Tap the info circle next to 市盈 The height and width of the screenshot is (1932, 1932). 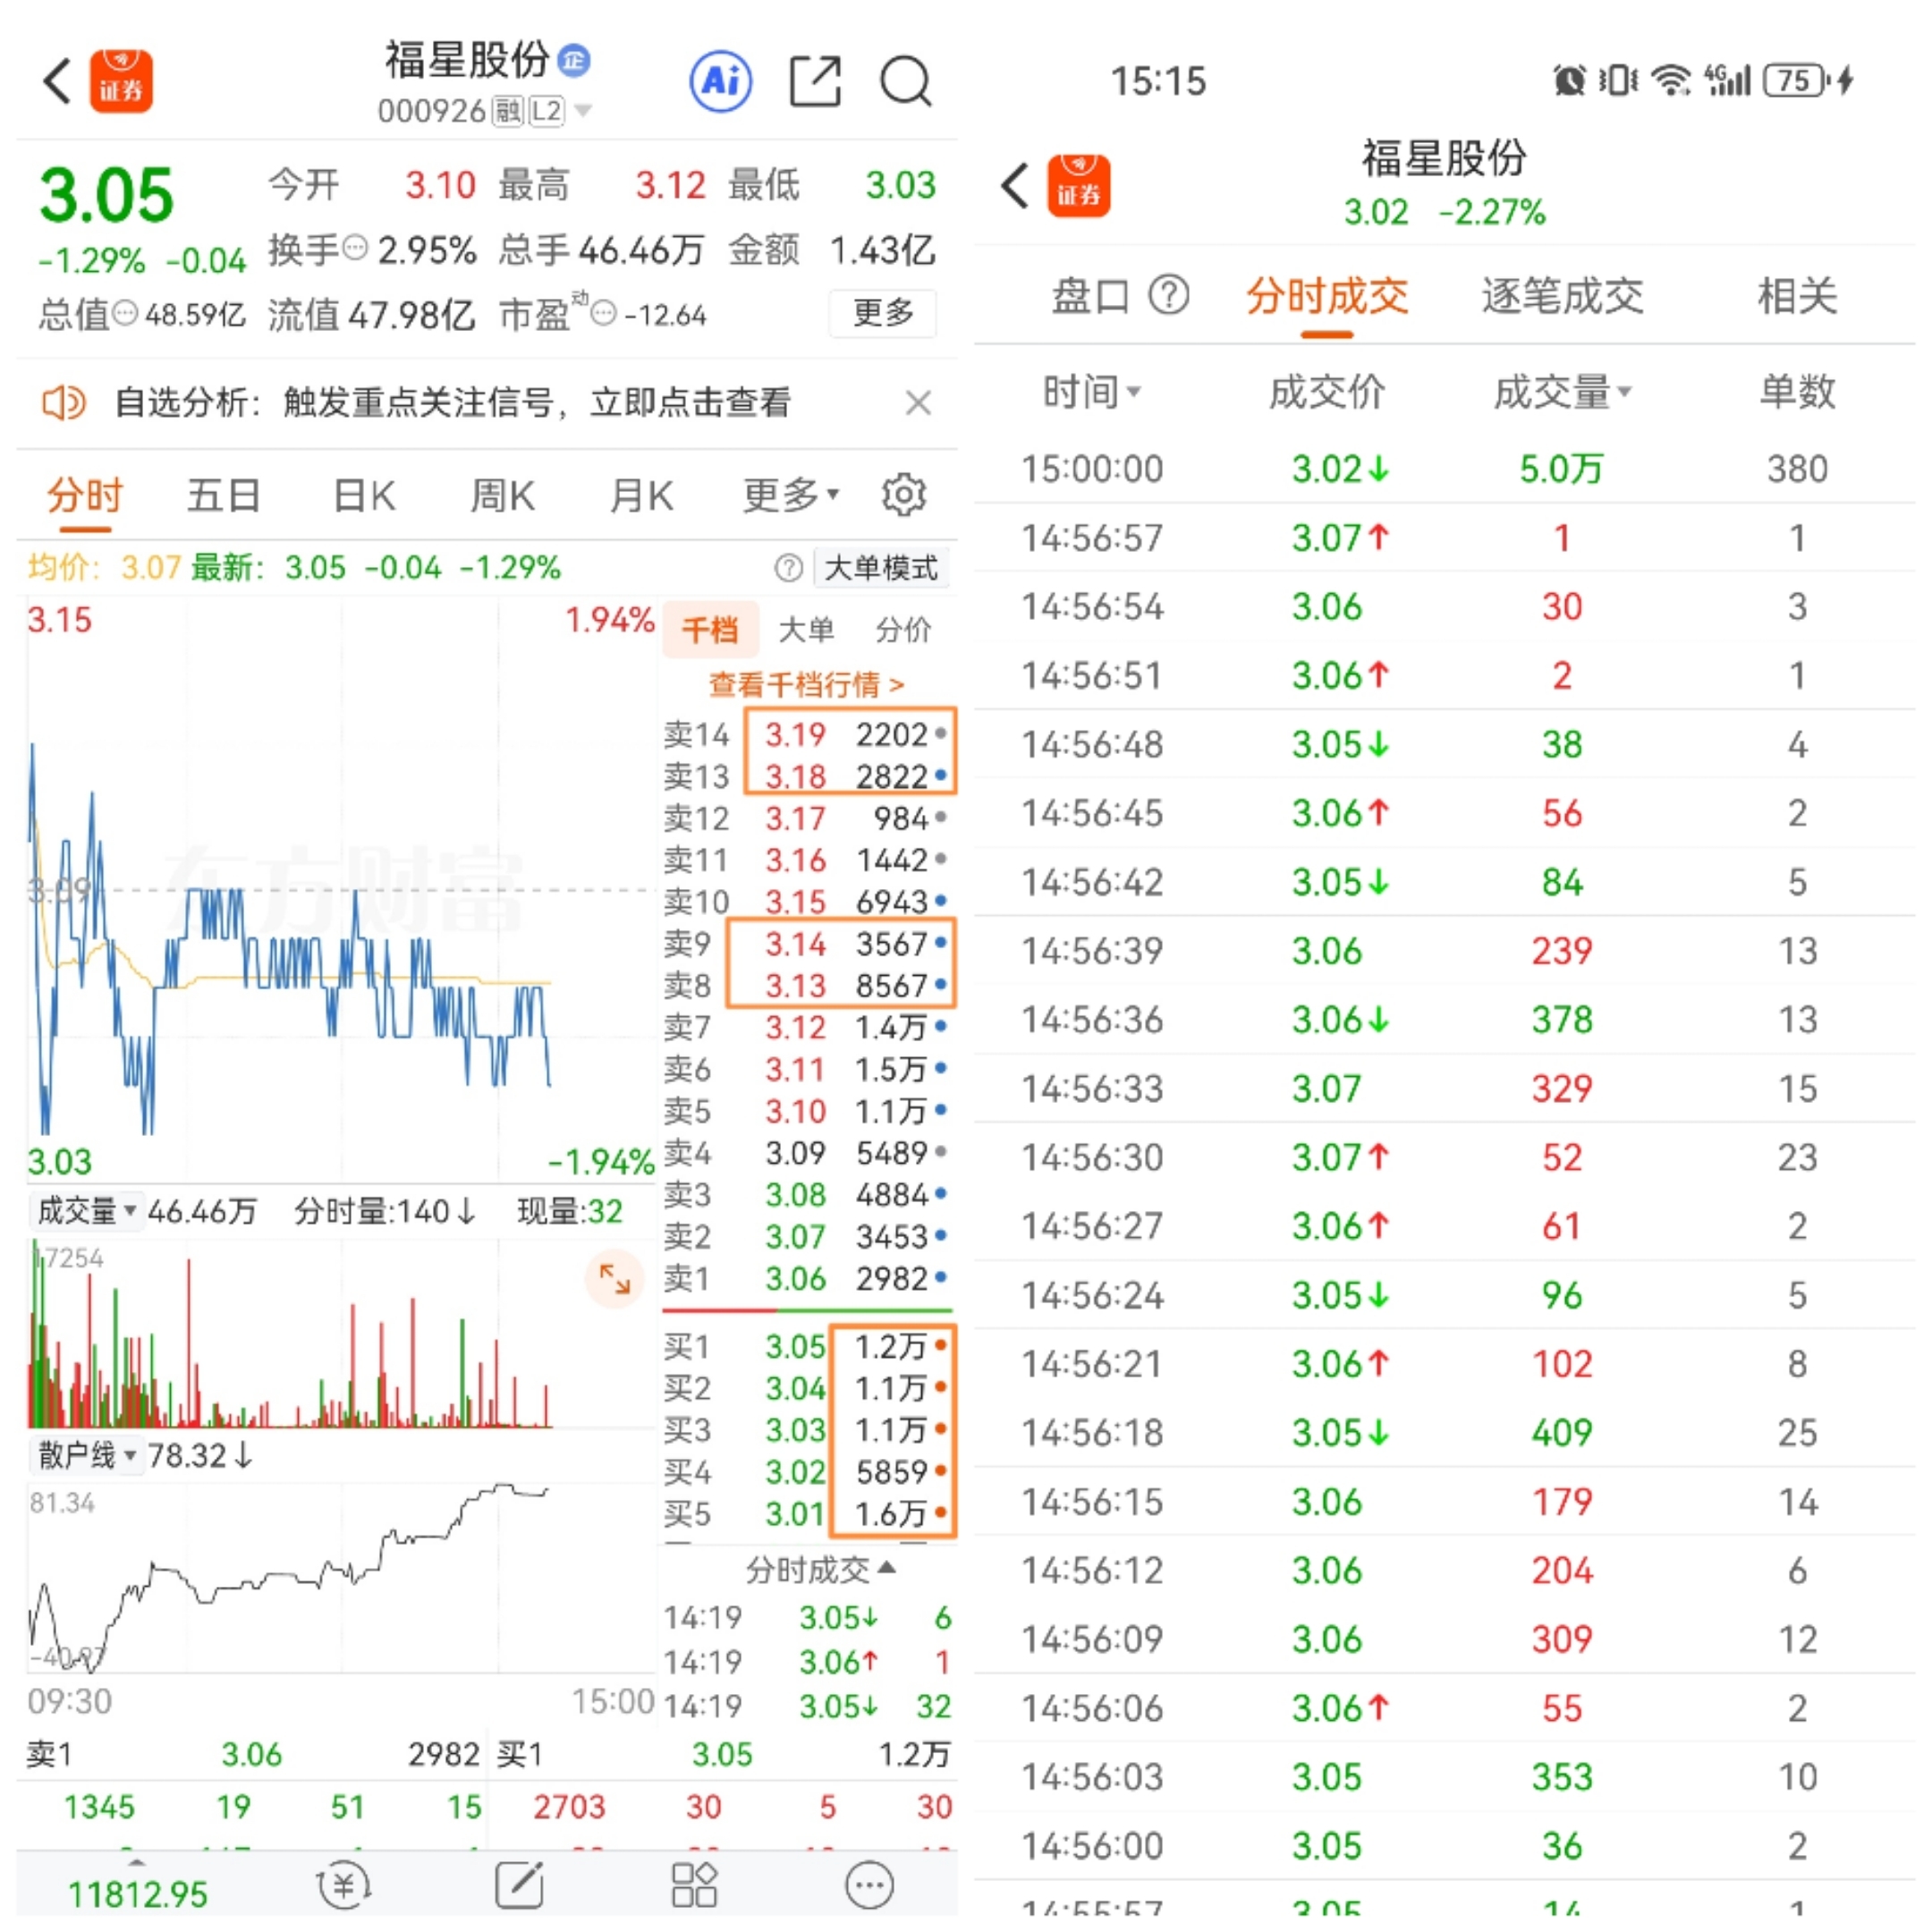[604, 314]
